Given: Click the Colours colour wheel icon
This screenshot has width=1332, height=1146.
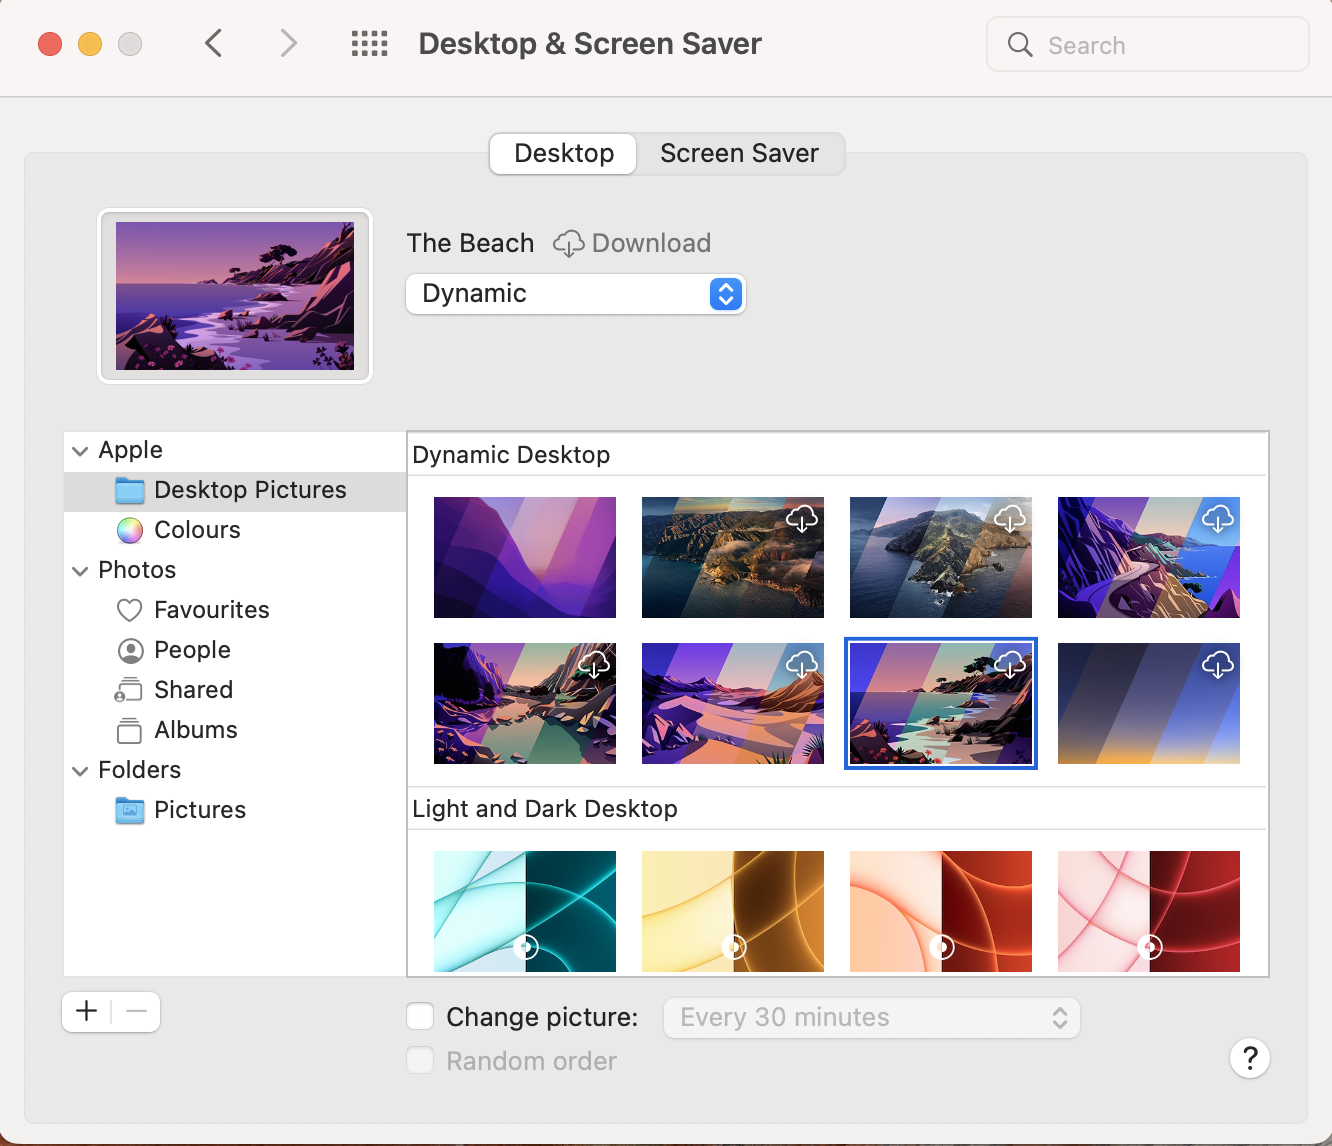Looking at the screenshot, I should tap(130, 530).
